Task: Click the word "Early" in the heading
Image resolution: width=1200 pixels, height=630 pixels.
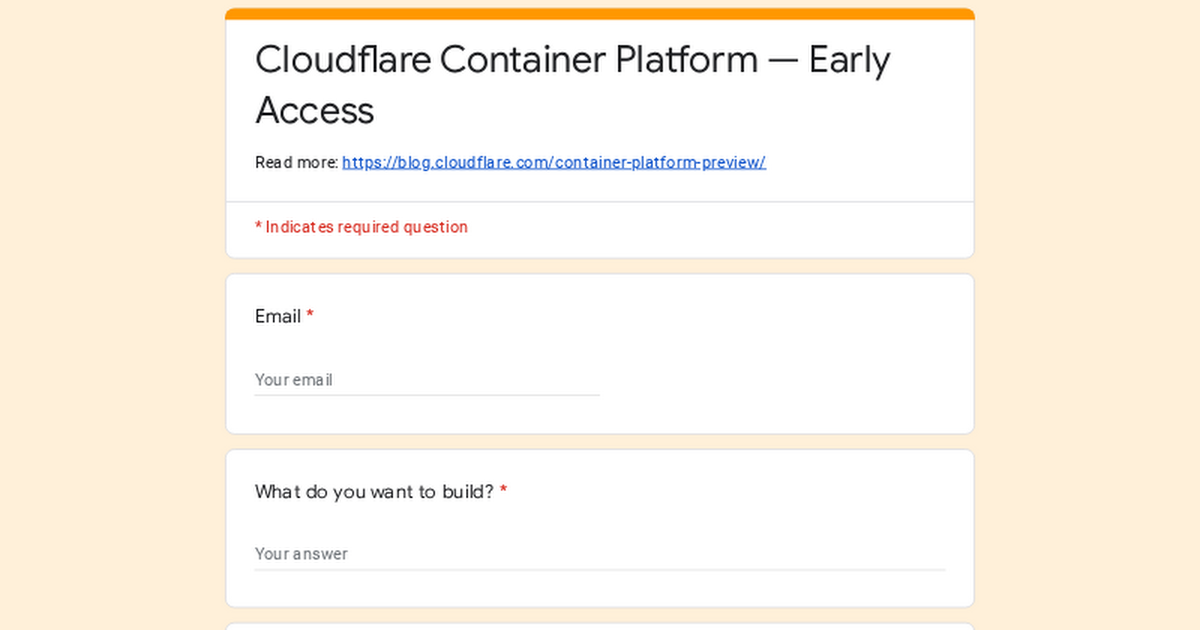Action: pyautogui.click(x=849, y=60)
